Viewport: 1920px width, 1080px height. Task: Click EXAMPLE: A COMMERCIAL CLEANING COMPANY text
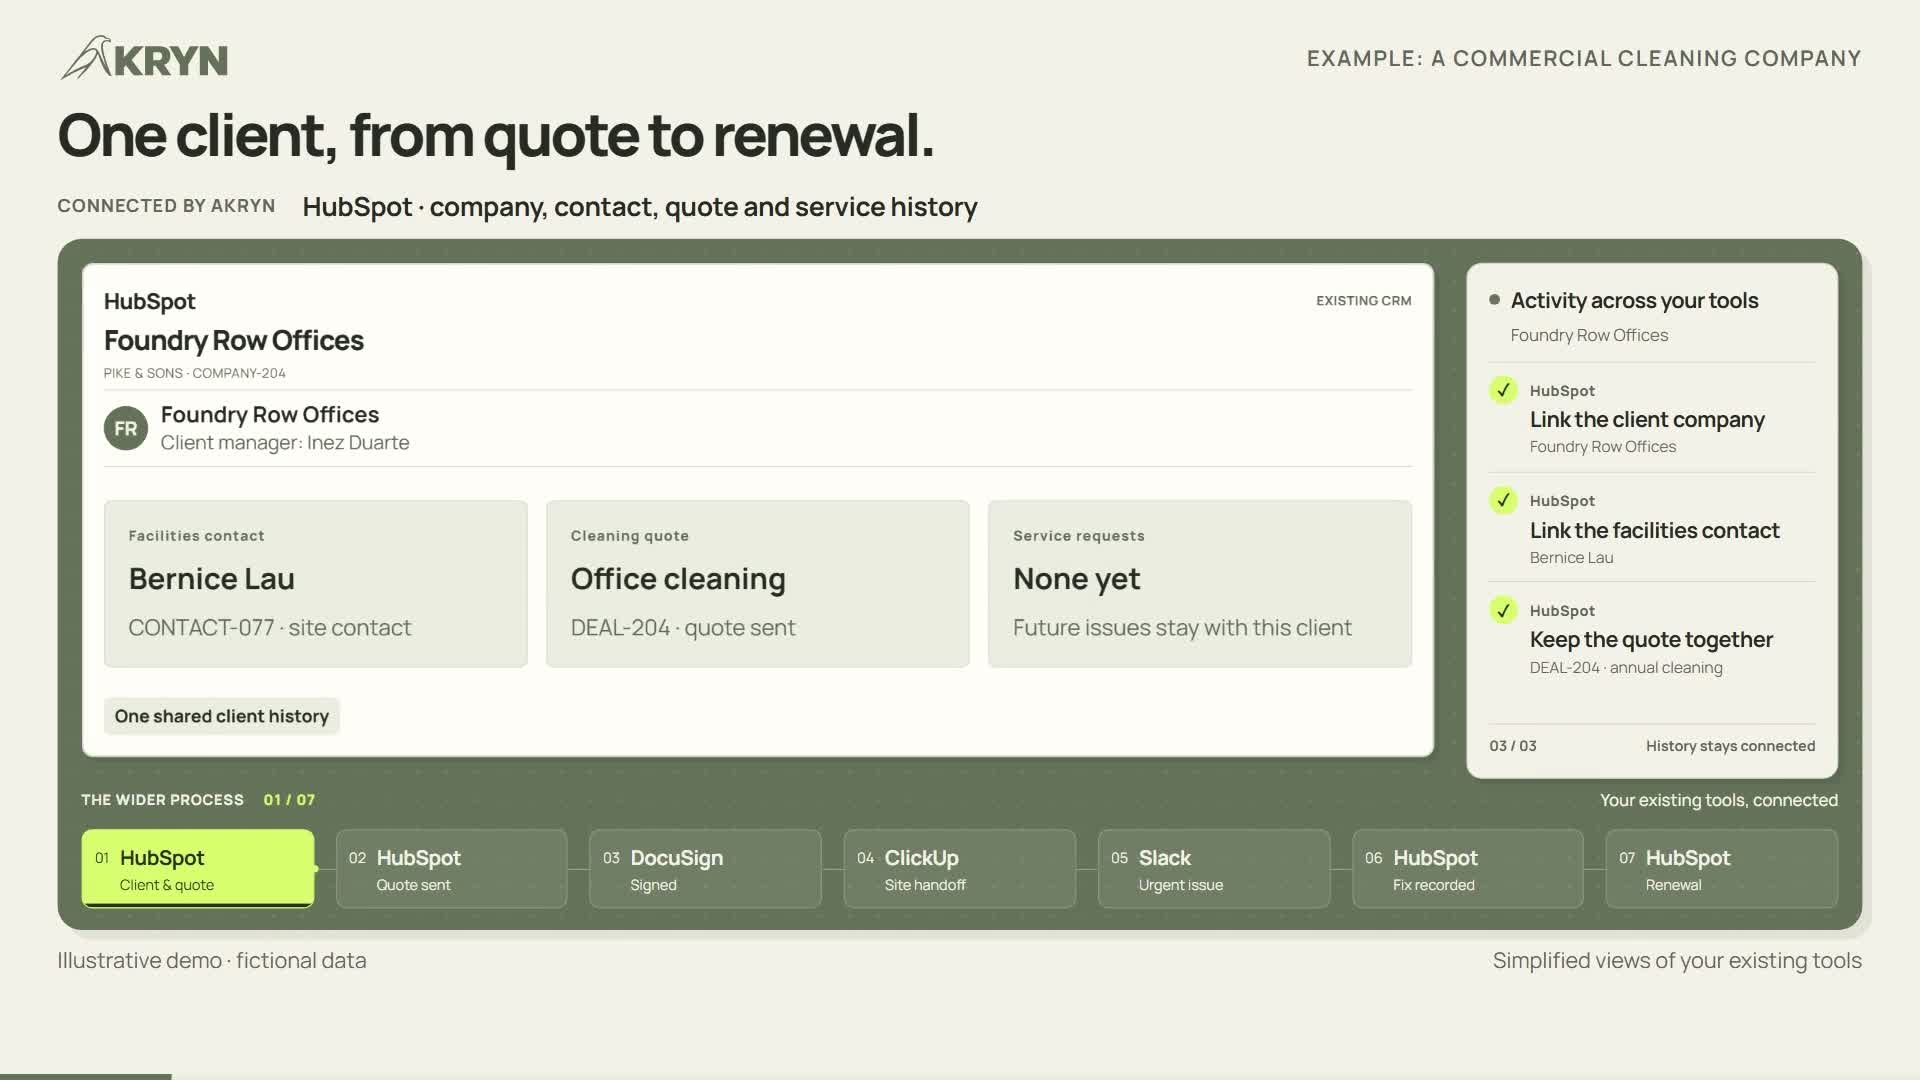click(x=1584, y=59)
